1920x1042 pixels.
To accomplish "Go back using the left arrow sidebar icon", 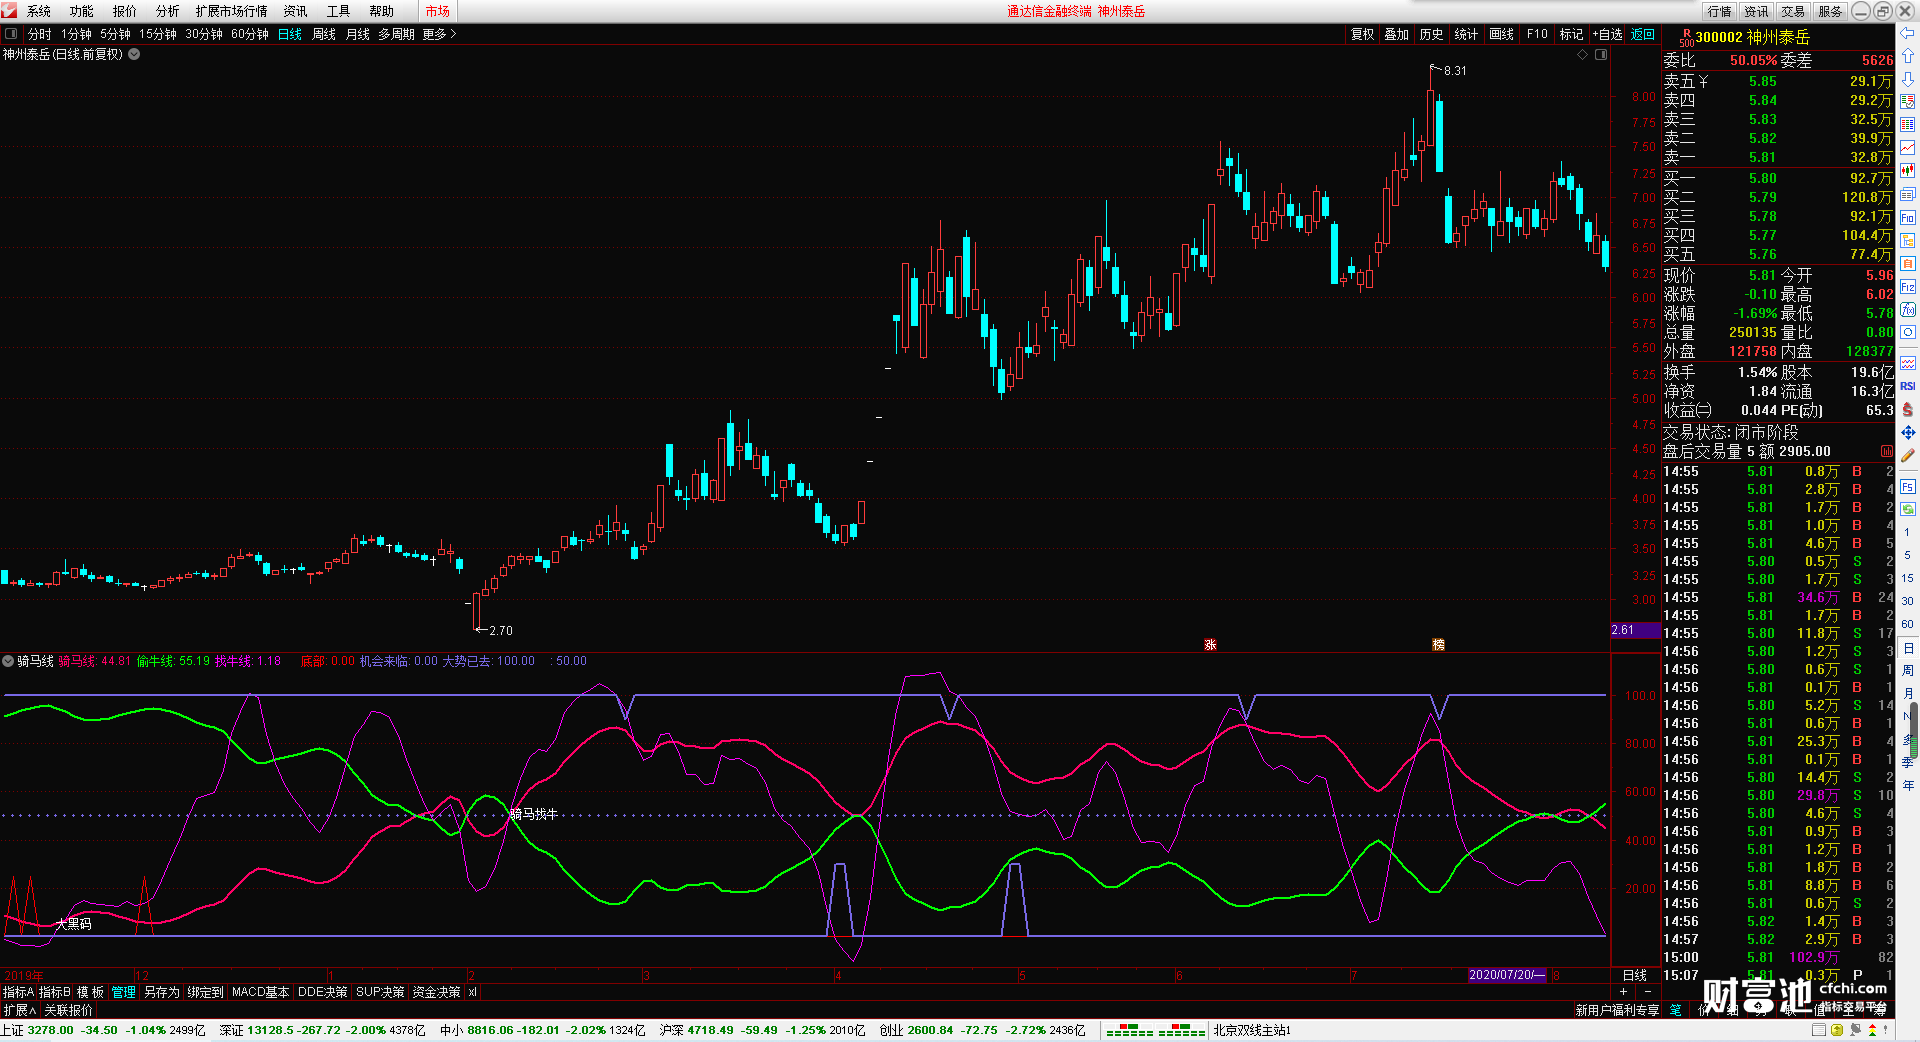I will [x=1908, y=34].
